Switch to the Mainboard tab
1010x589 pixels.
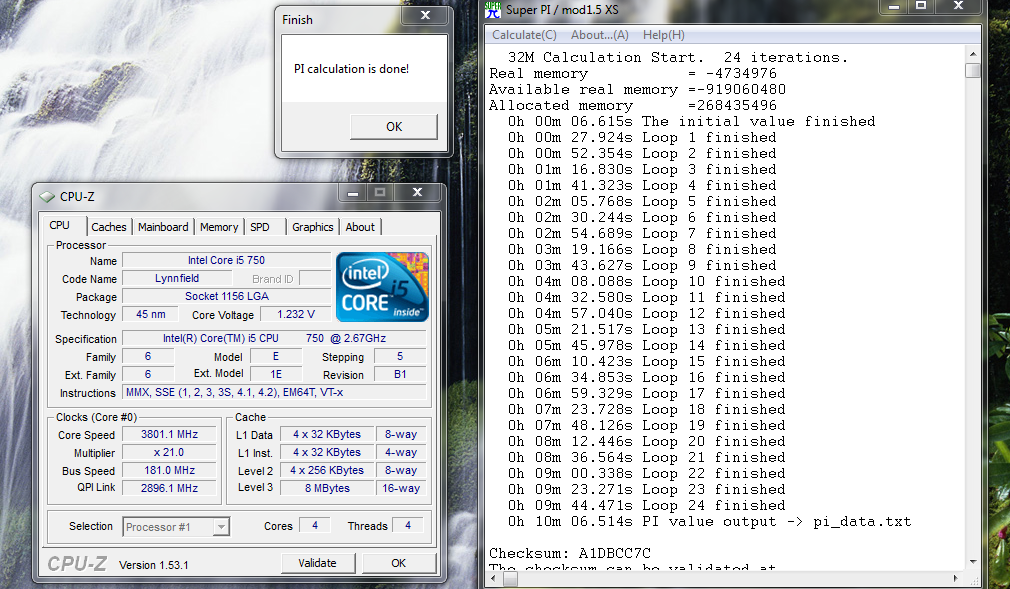(x=163, y=227)
